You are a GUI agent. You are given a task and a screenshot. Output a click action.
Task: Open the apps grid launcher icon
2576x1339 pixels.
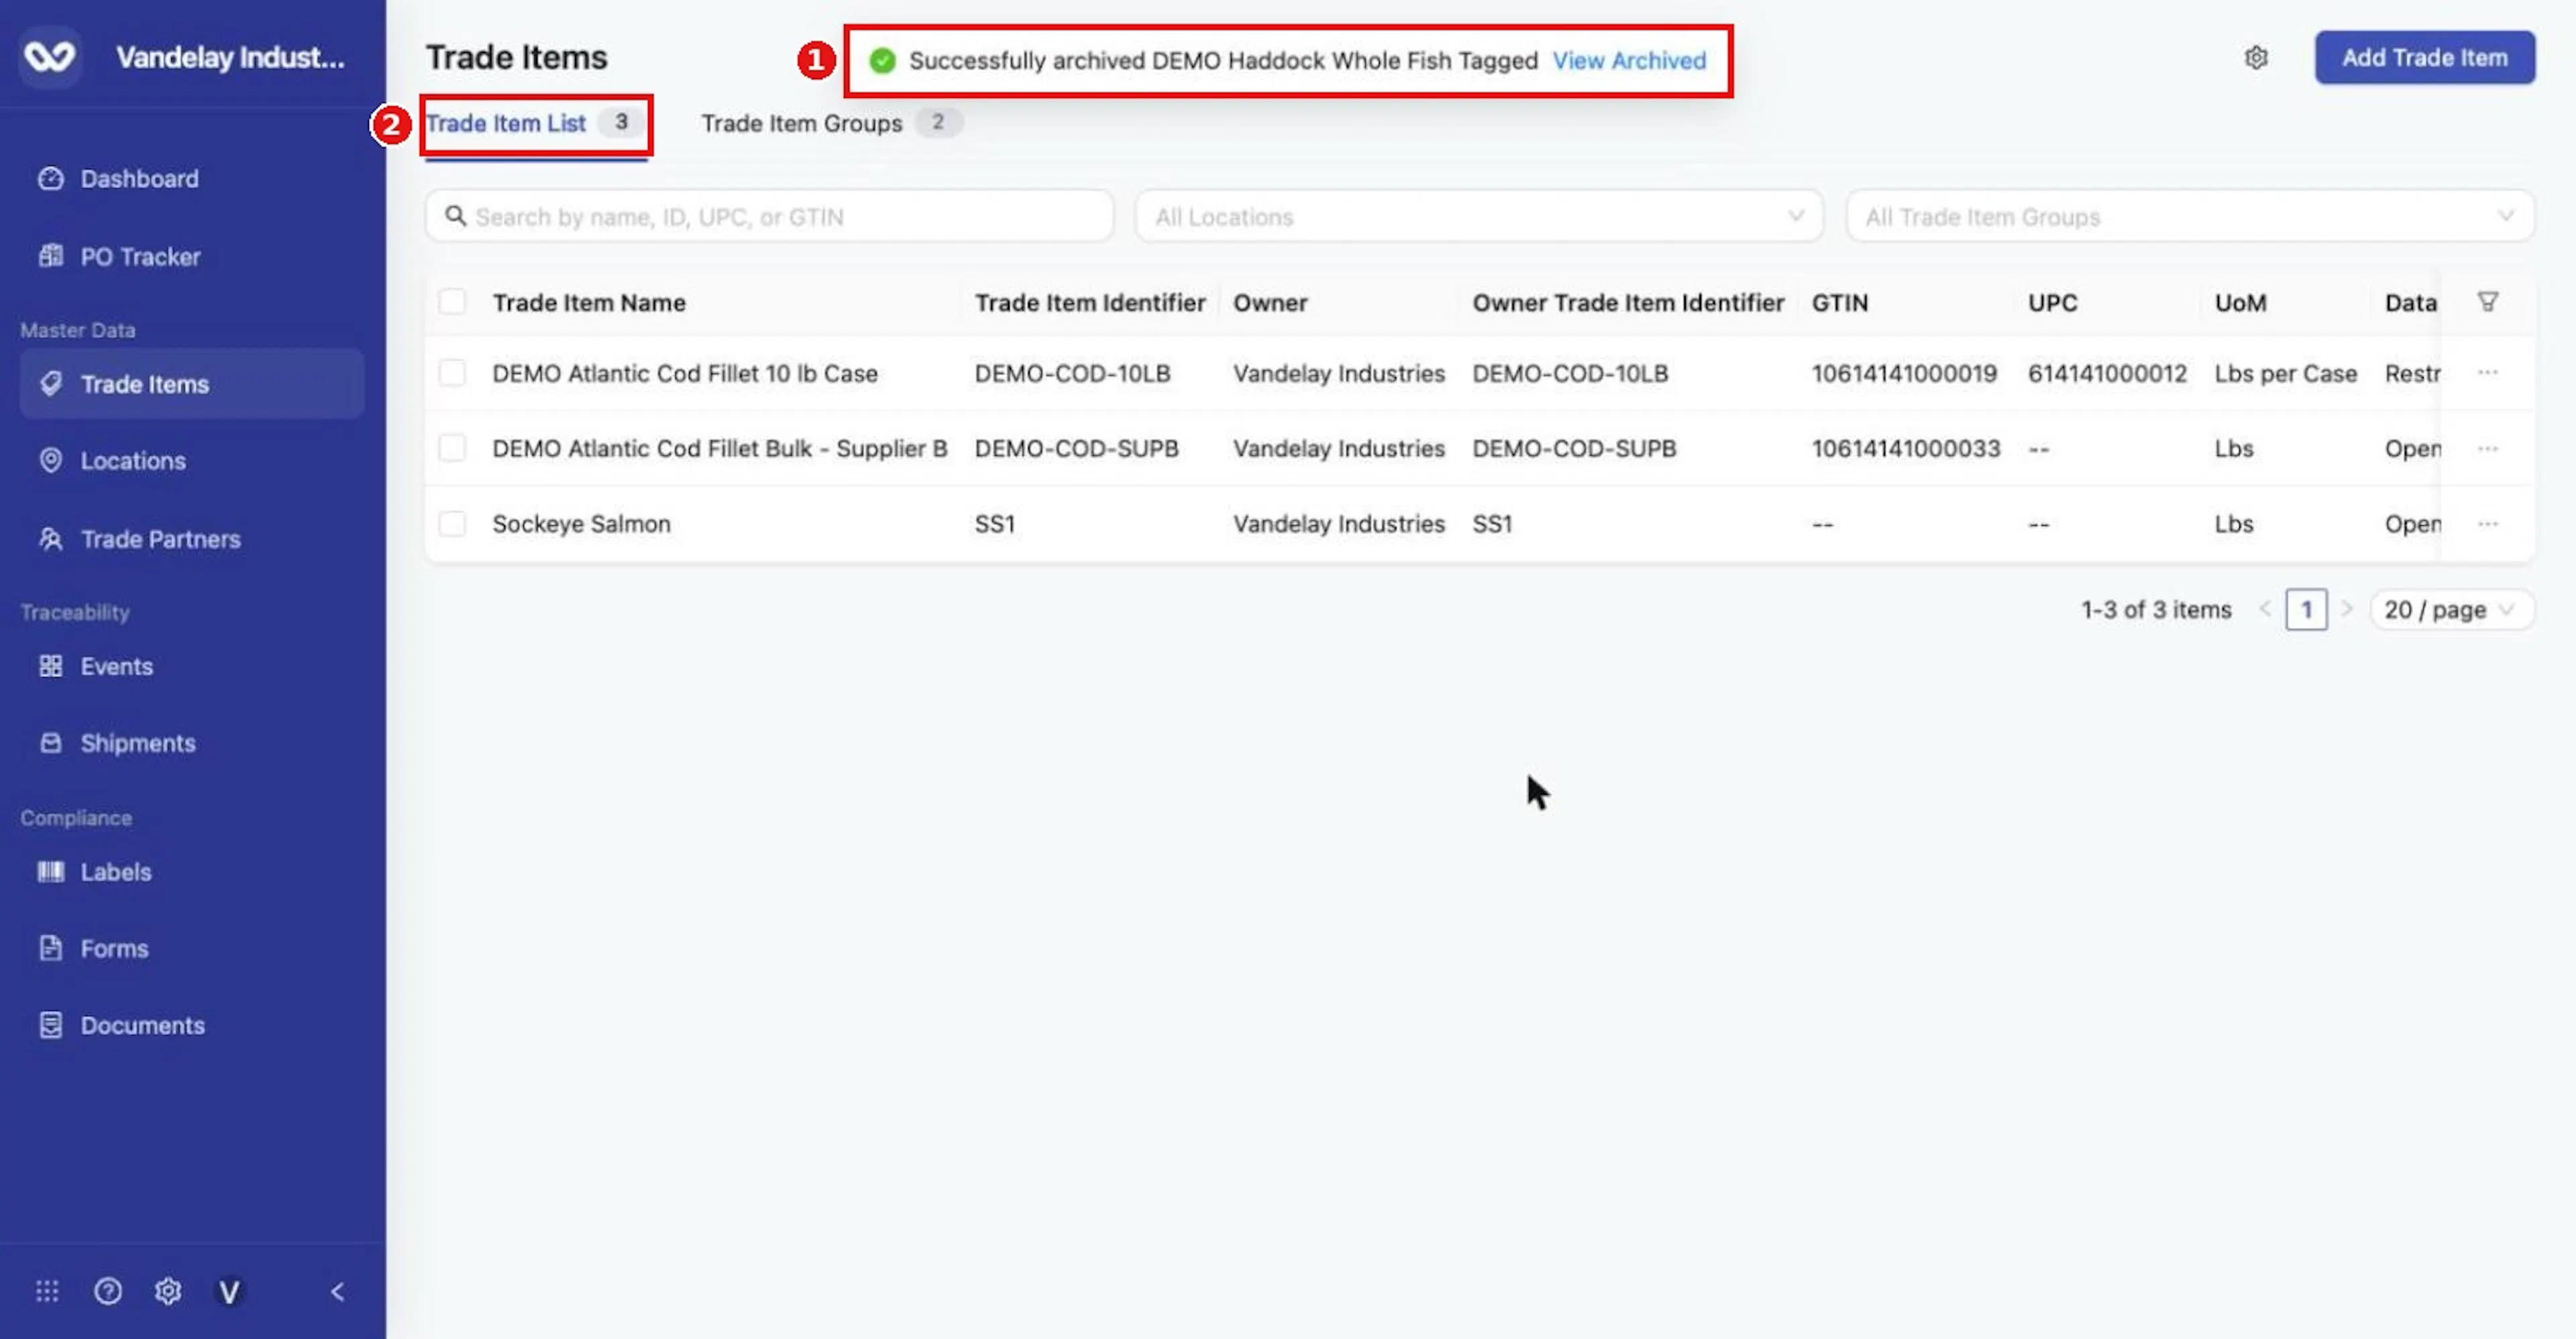pyautogui.click(x=47, y=1291)
